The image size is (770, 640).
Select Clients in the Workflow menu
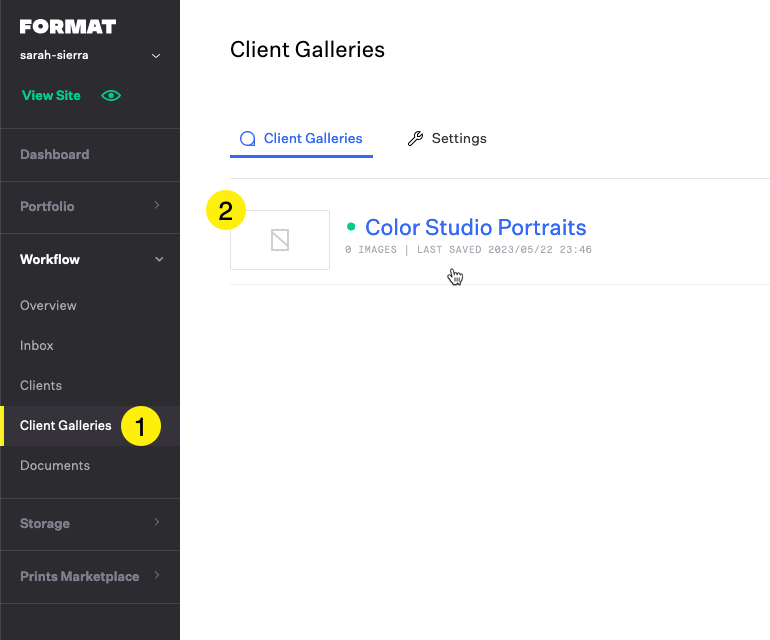[x=41, y=386]
